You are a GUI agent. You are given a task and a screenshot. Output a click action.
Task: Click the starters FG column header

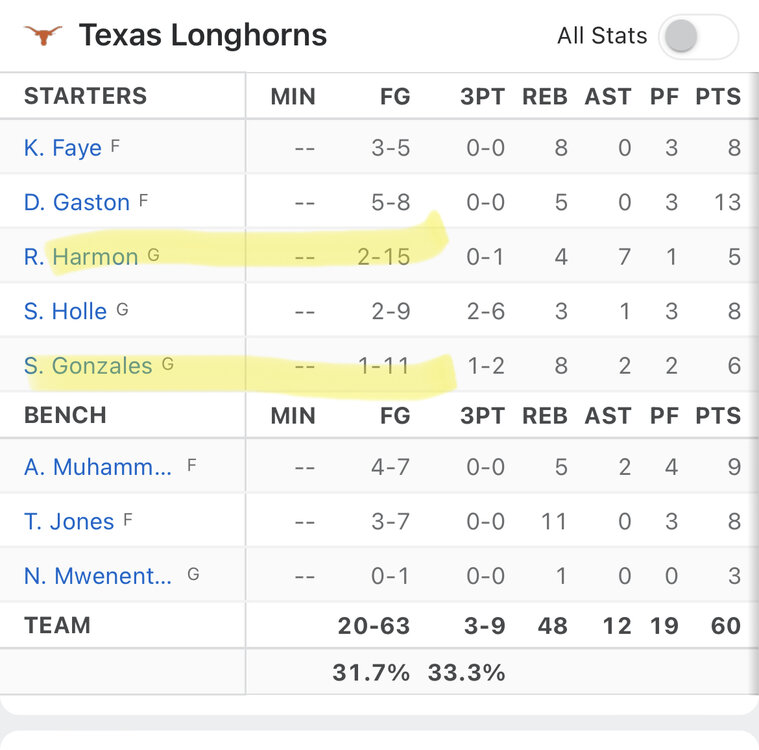(x=395, y=97)
